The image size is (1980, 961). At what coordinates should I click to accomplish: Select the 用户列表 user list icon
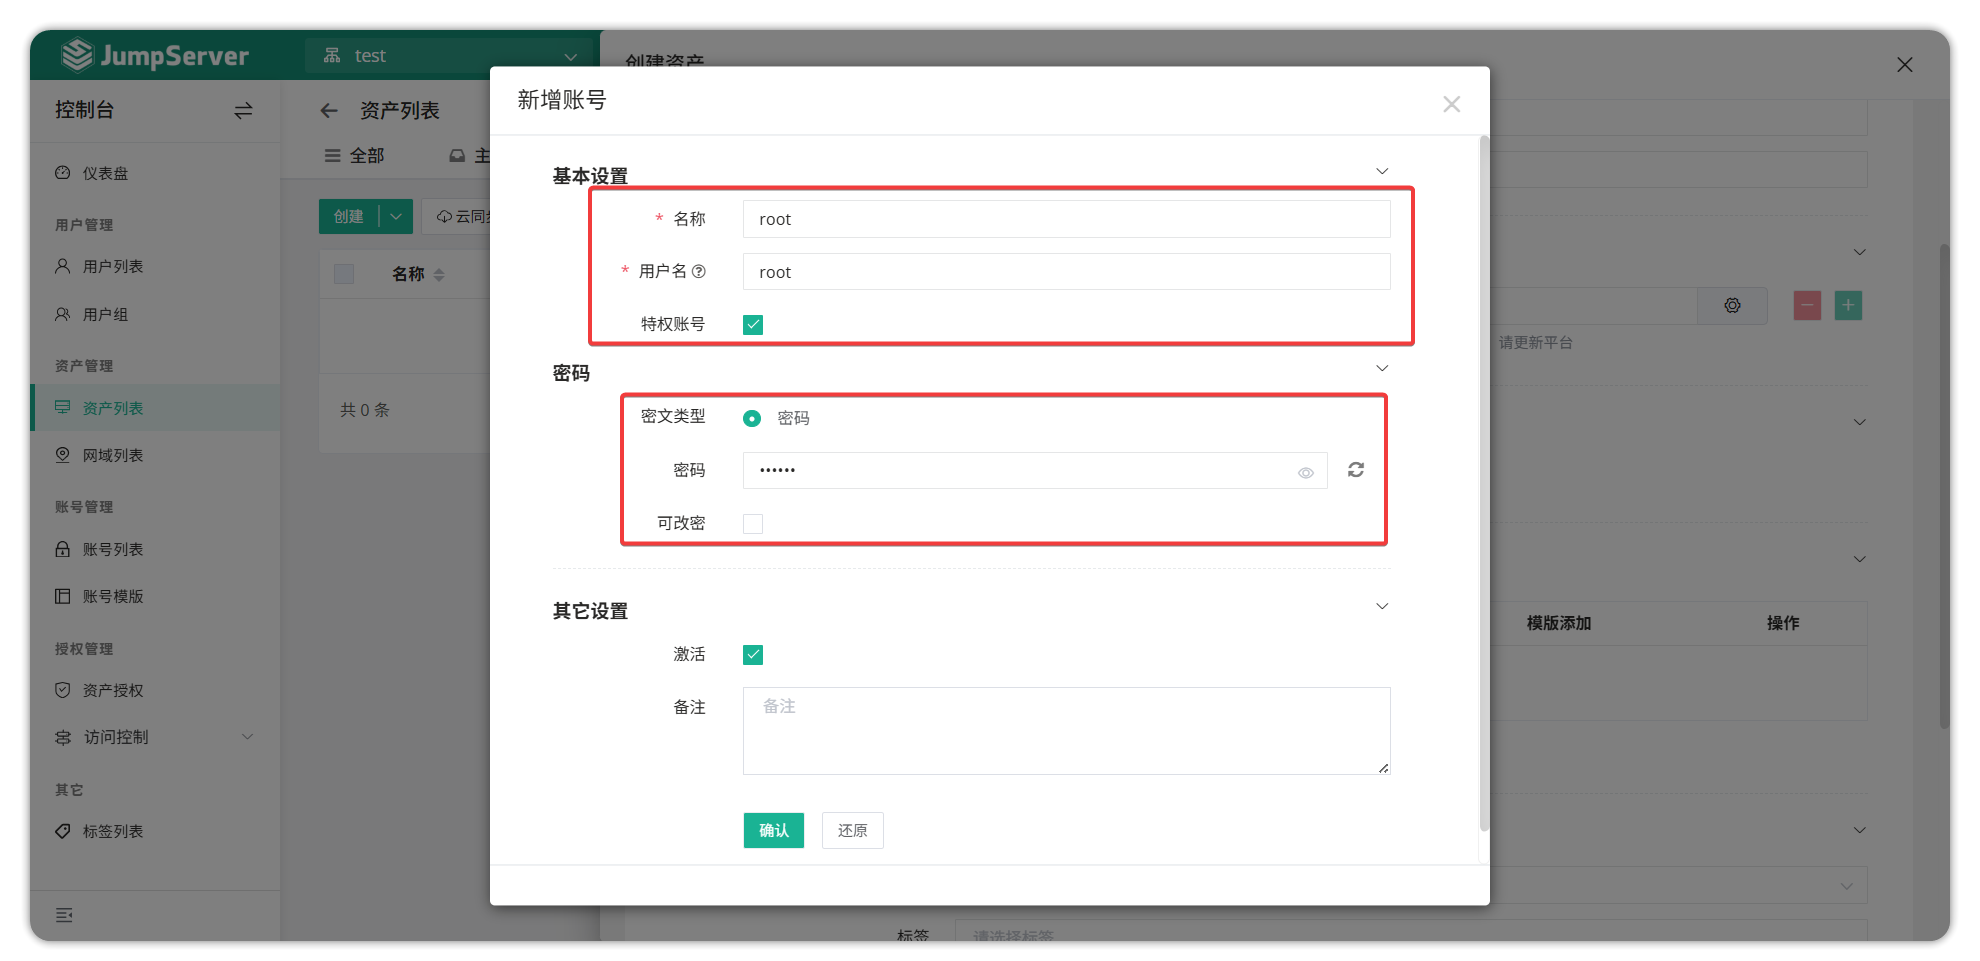click(63, 266)
